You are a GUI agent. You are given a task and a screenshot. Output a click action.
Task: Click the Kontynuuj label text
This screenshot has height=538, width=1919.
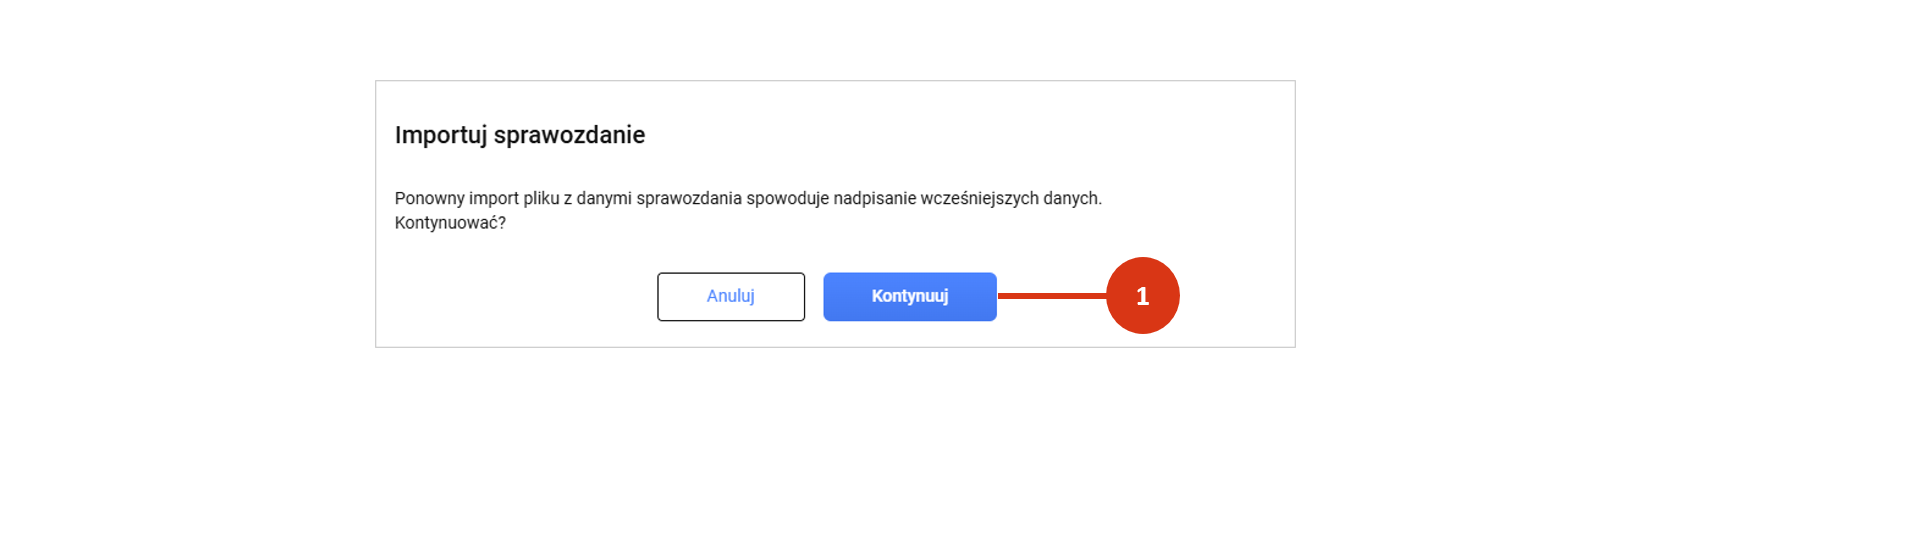pyautogui.click(x=909, y=296)
